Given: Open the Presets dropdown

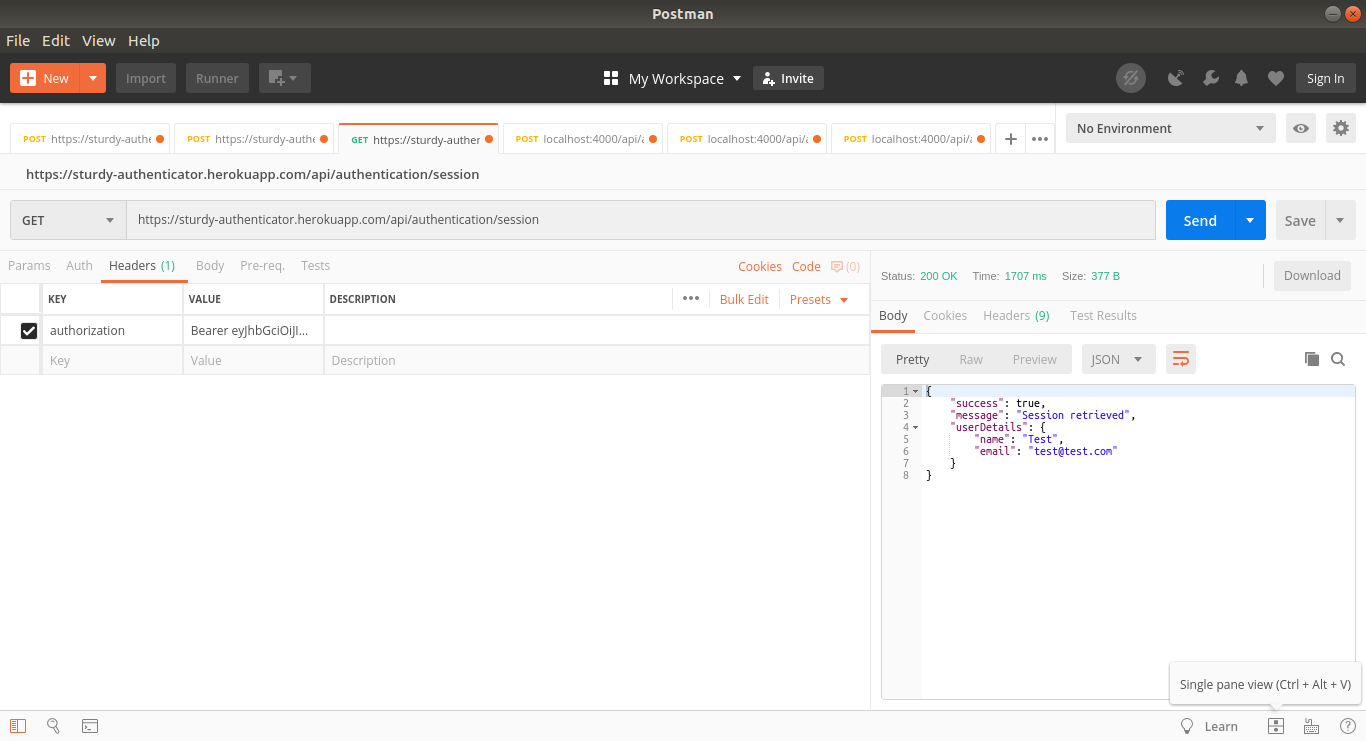Looking at the screenshot, I should click(819, 299).
